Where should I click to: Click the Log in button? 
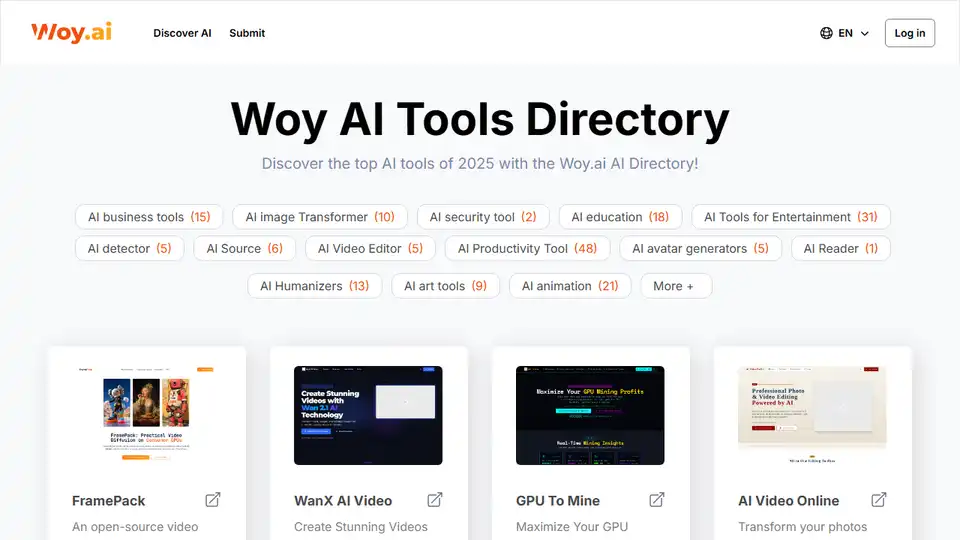pos(909,33)
